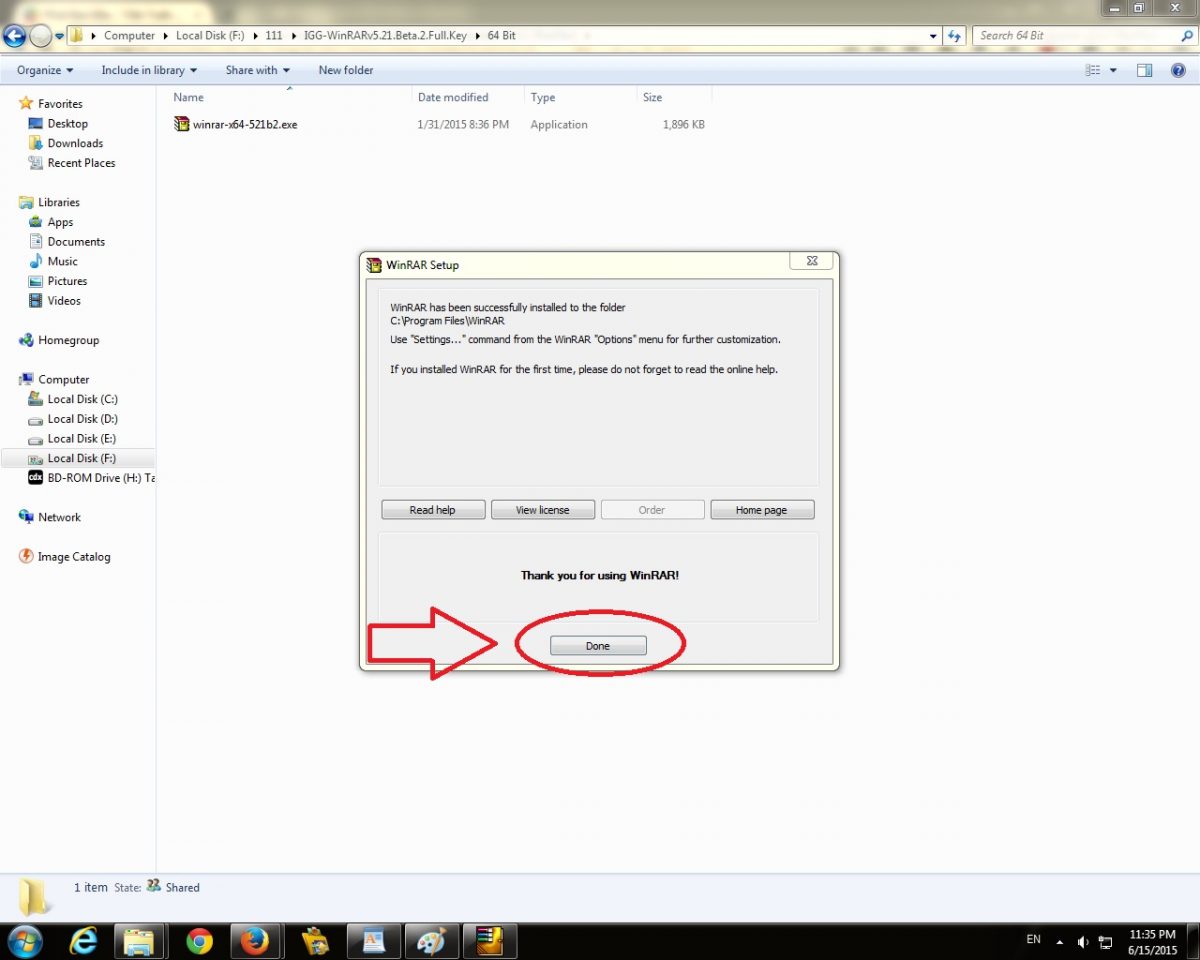Click the Back navigation arrow in Explorer
The width and height of the screenshot is (1200, 960).
click(x=15, y=37)
